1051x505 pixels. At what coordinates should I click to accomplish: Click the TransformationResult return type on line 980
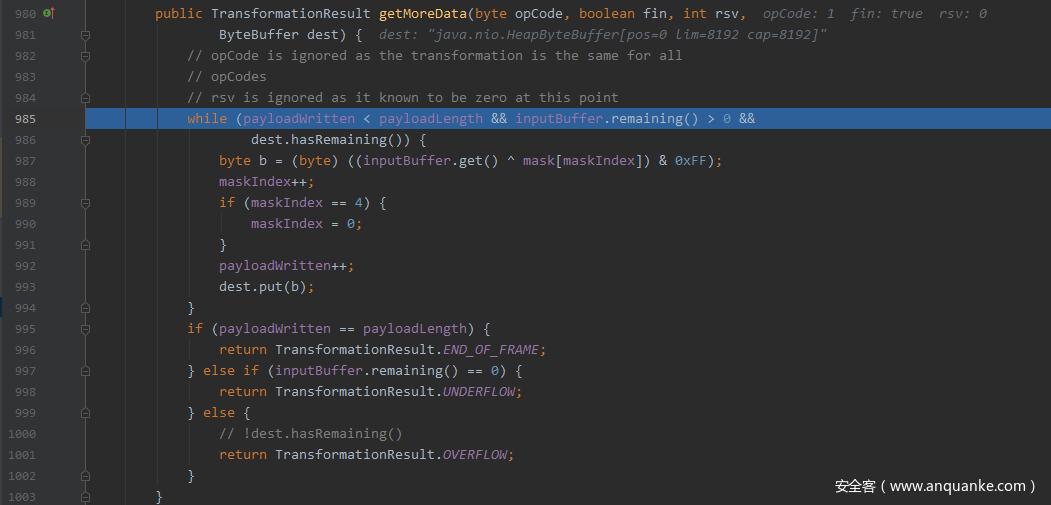tap(291, 13)
